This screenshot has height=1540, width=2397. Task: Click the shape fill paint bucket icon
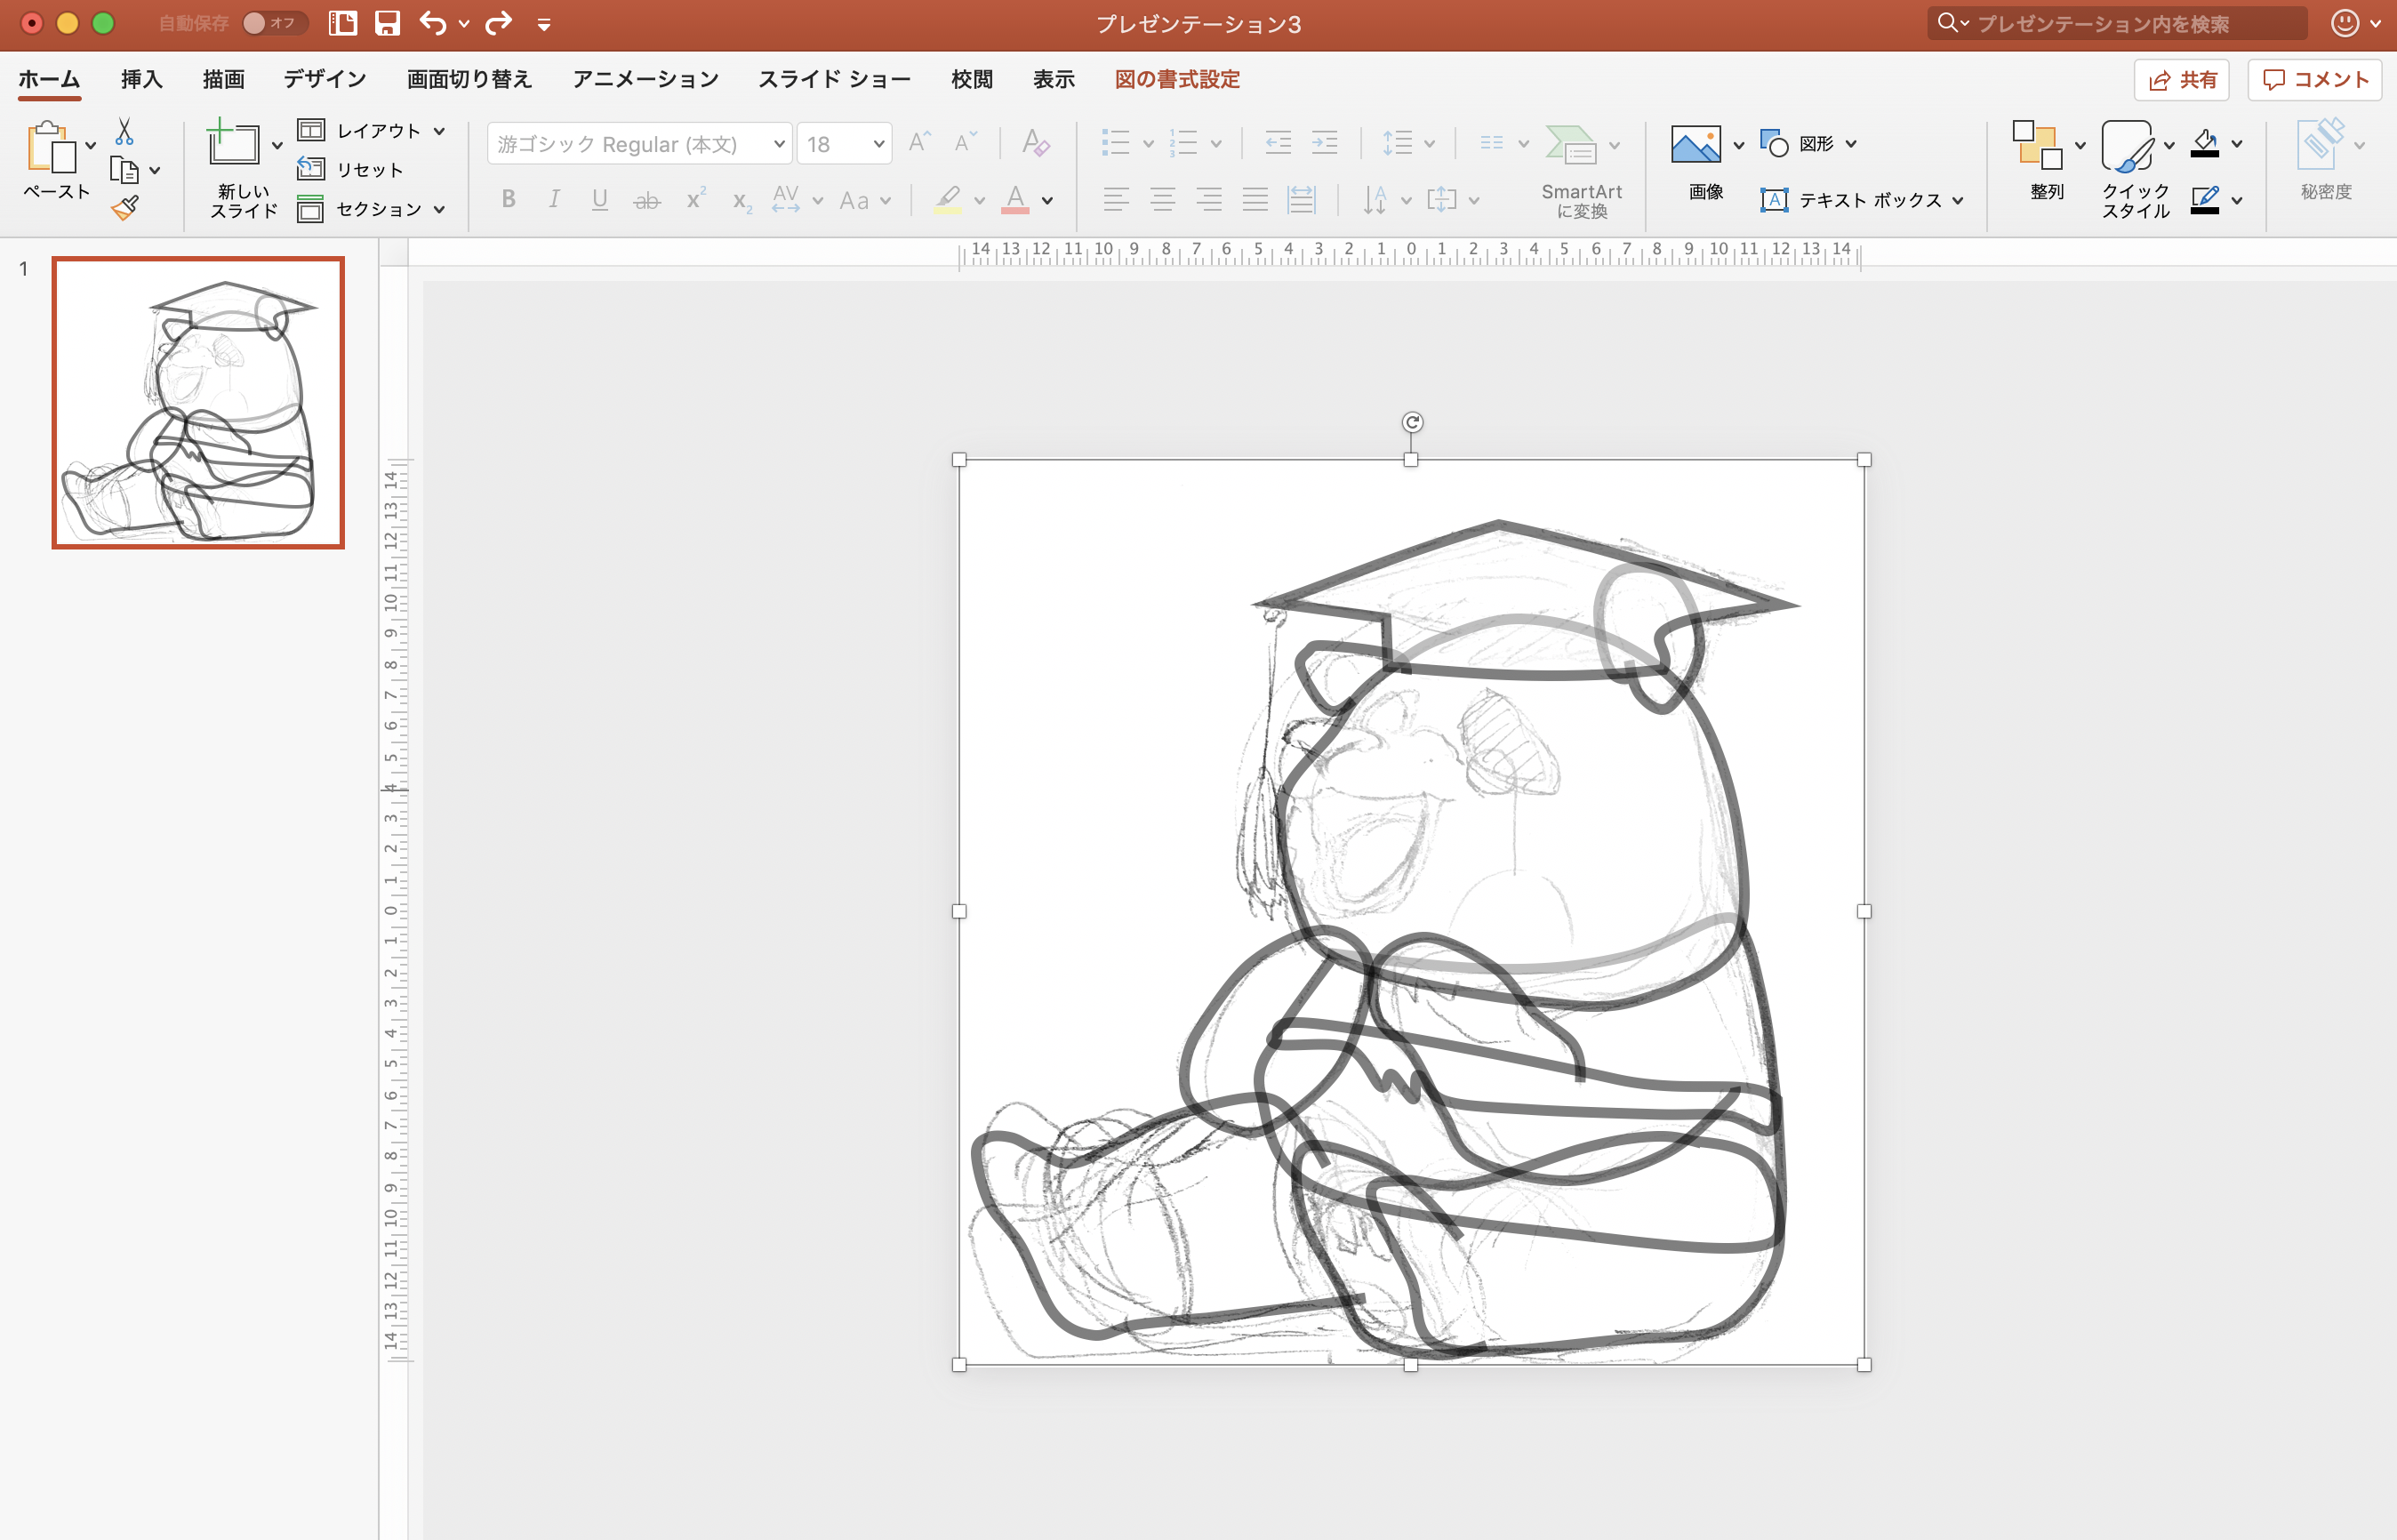(x=2205, y=144)
